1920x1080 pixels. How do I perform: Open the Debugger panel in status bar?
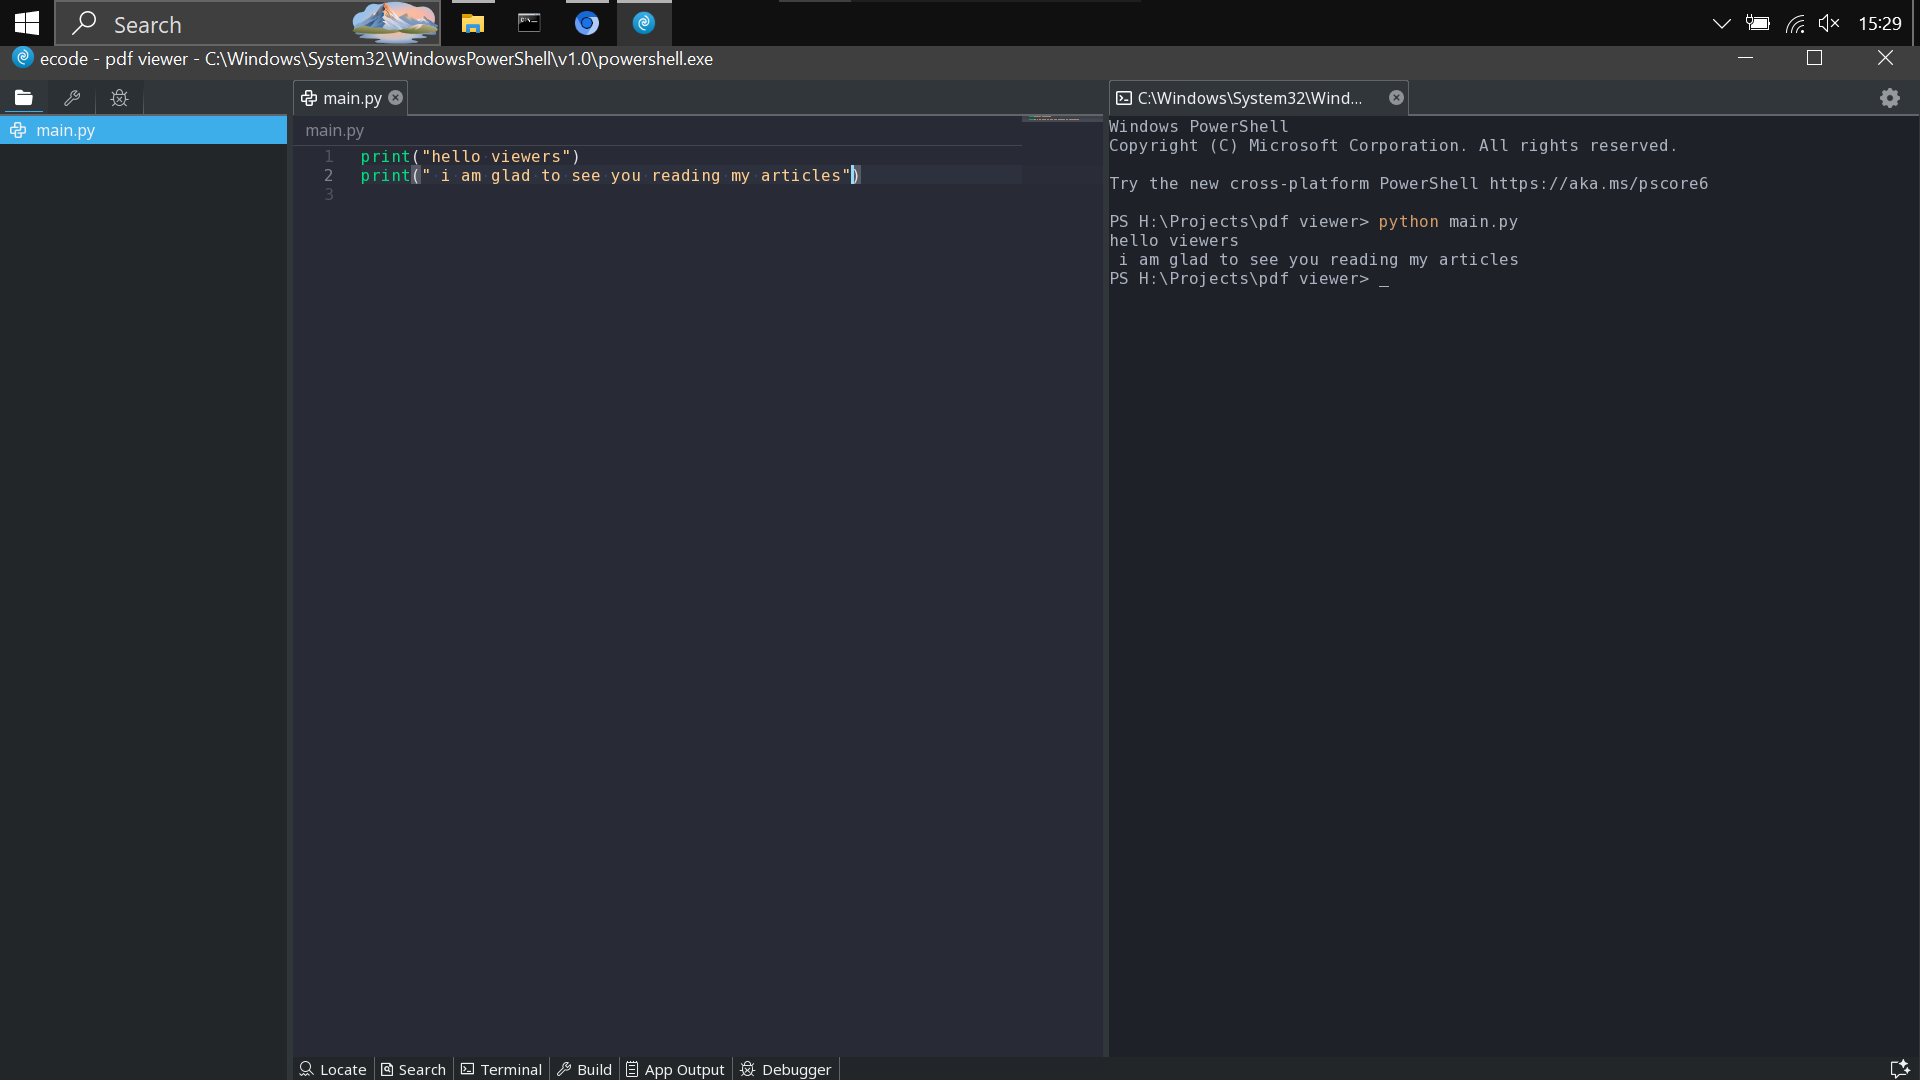coord(786,1069)
